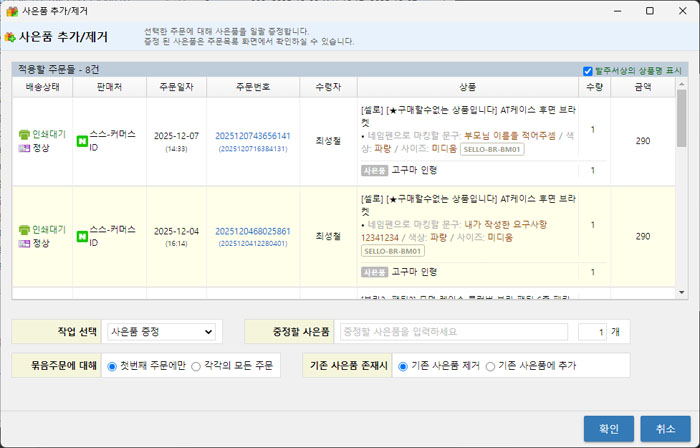Viewport: 700px width, 448px height.
Task: Click the 적용할 주문들 - 8건 heading
Action: [x=58, y=70]
